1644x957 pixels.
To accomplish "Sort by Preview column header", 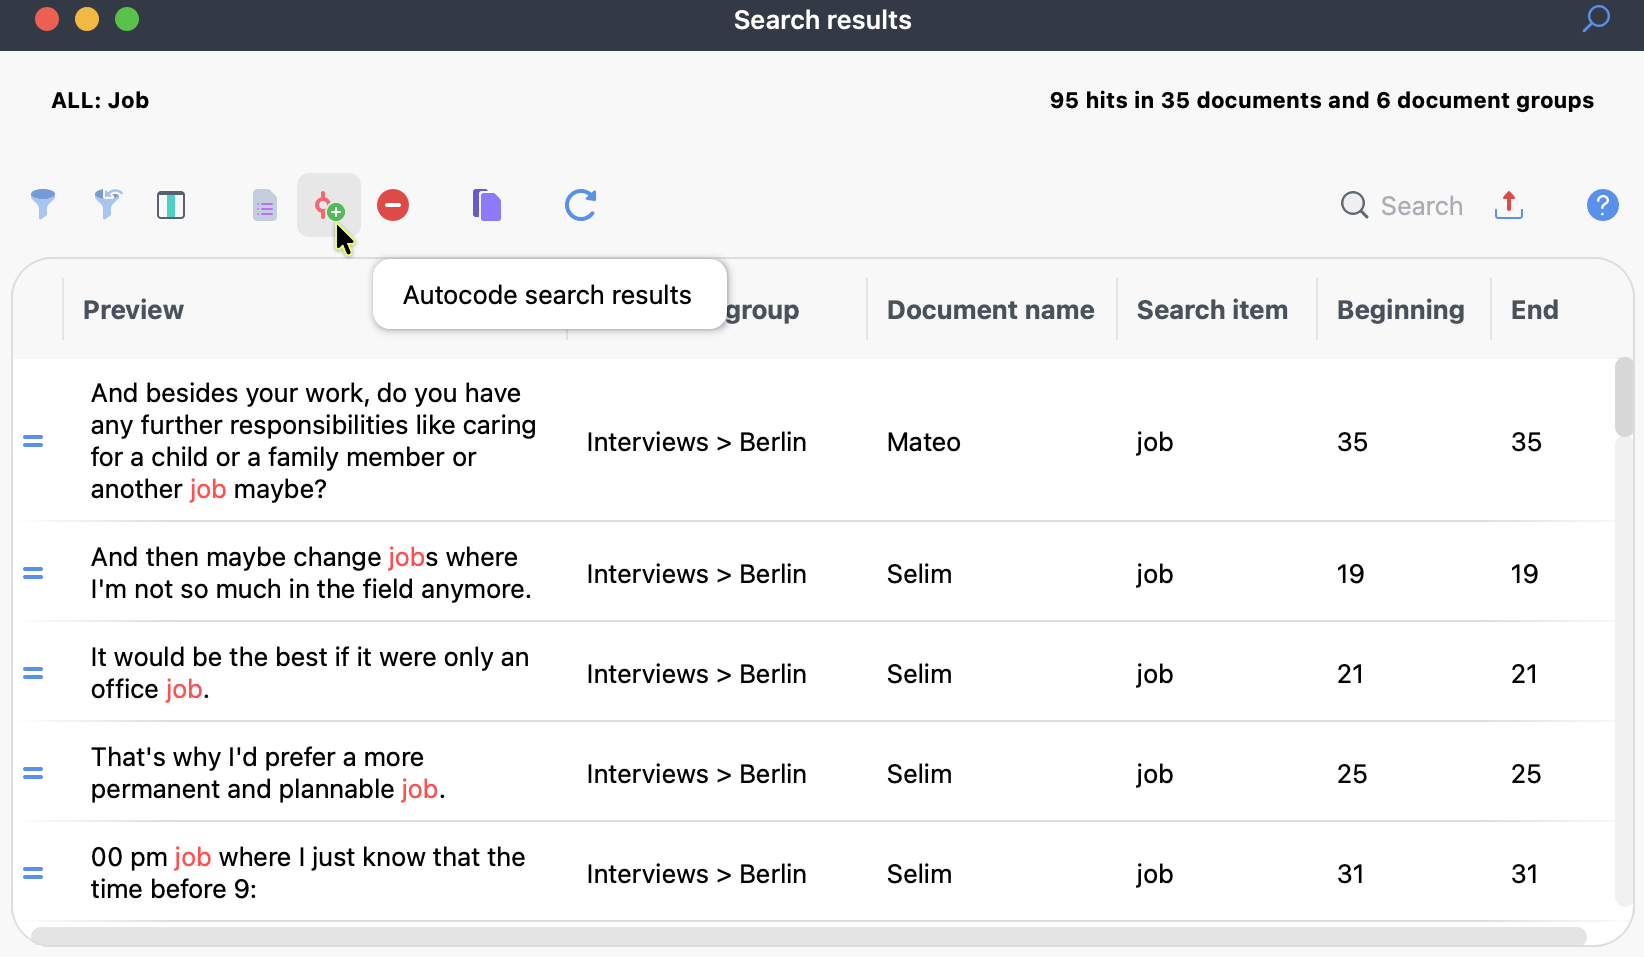I will 133,310.
